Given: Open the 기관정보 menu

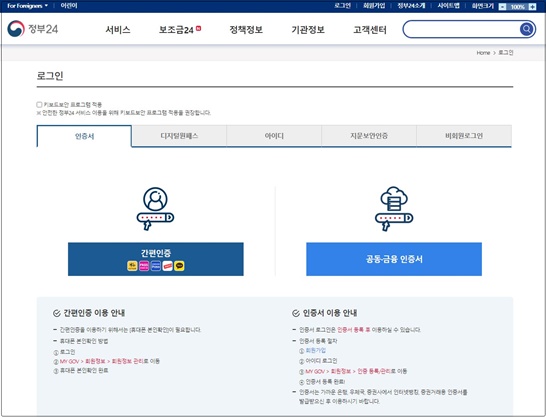Looking at the screenshot, I should [x=308, y=30].
